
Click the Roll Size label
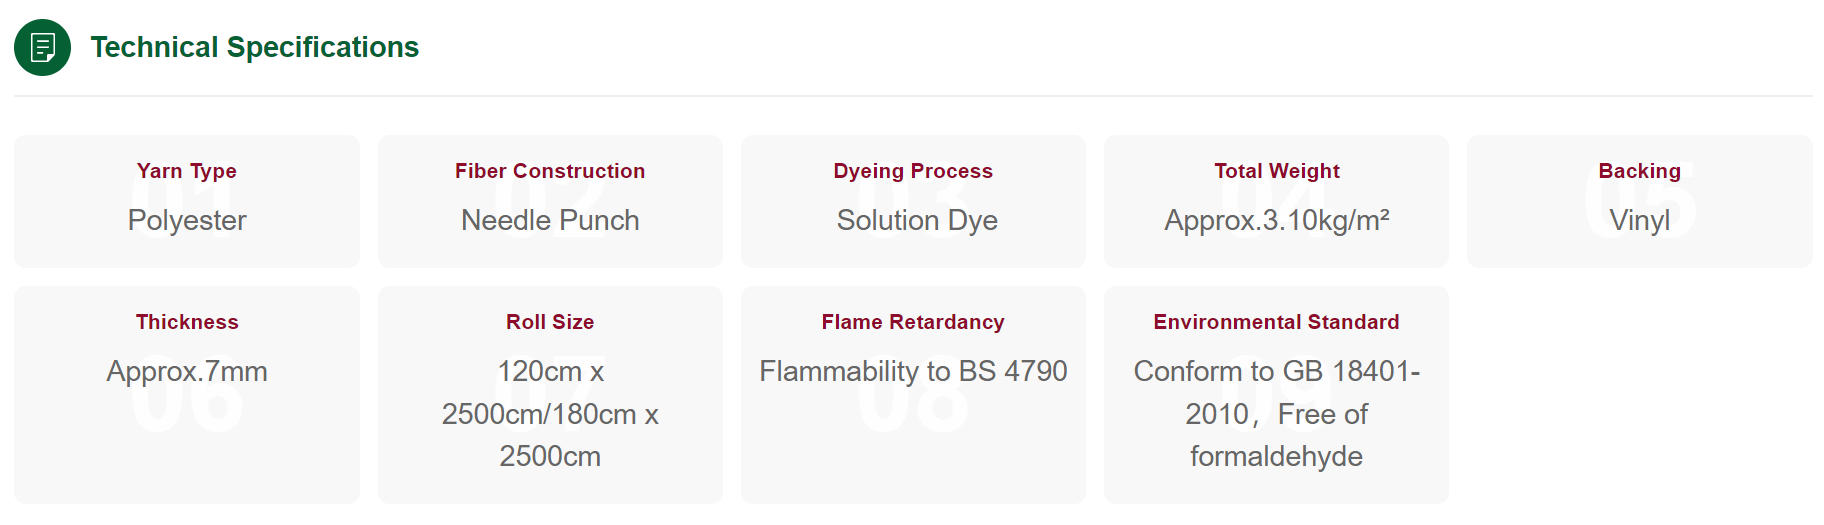point(550,322)
